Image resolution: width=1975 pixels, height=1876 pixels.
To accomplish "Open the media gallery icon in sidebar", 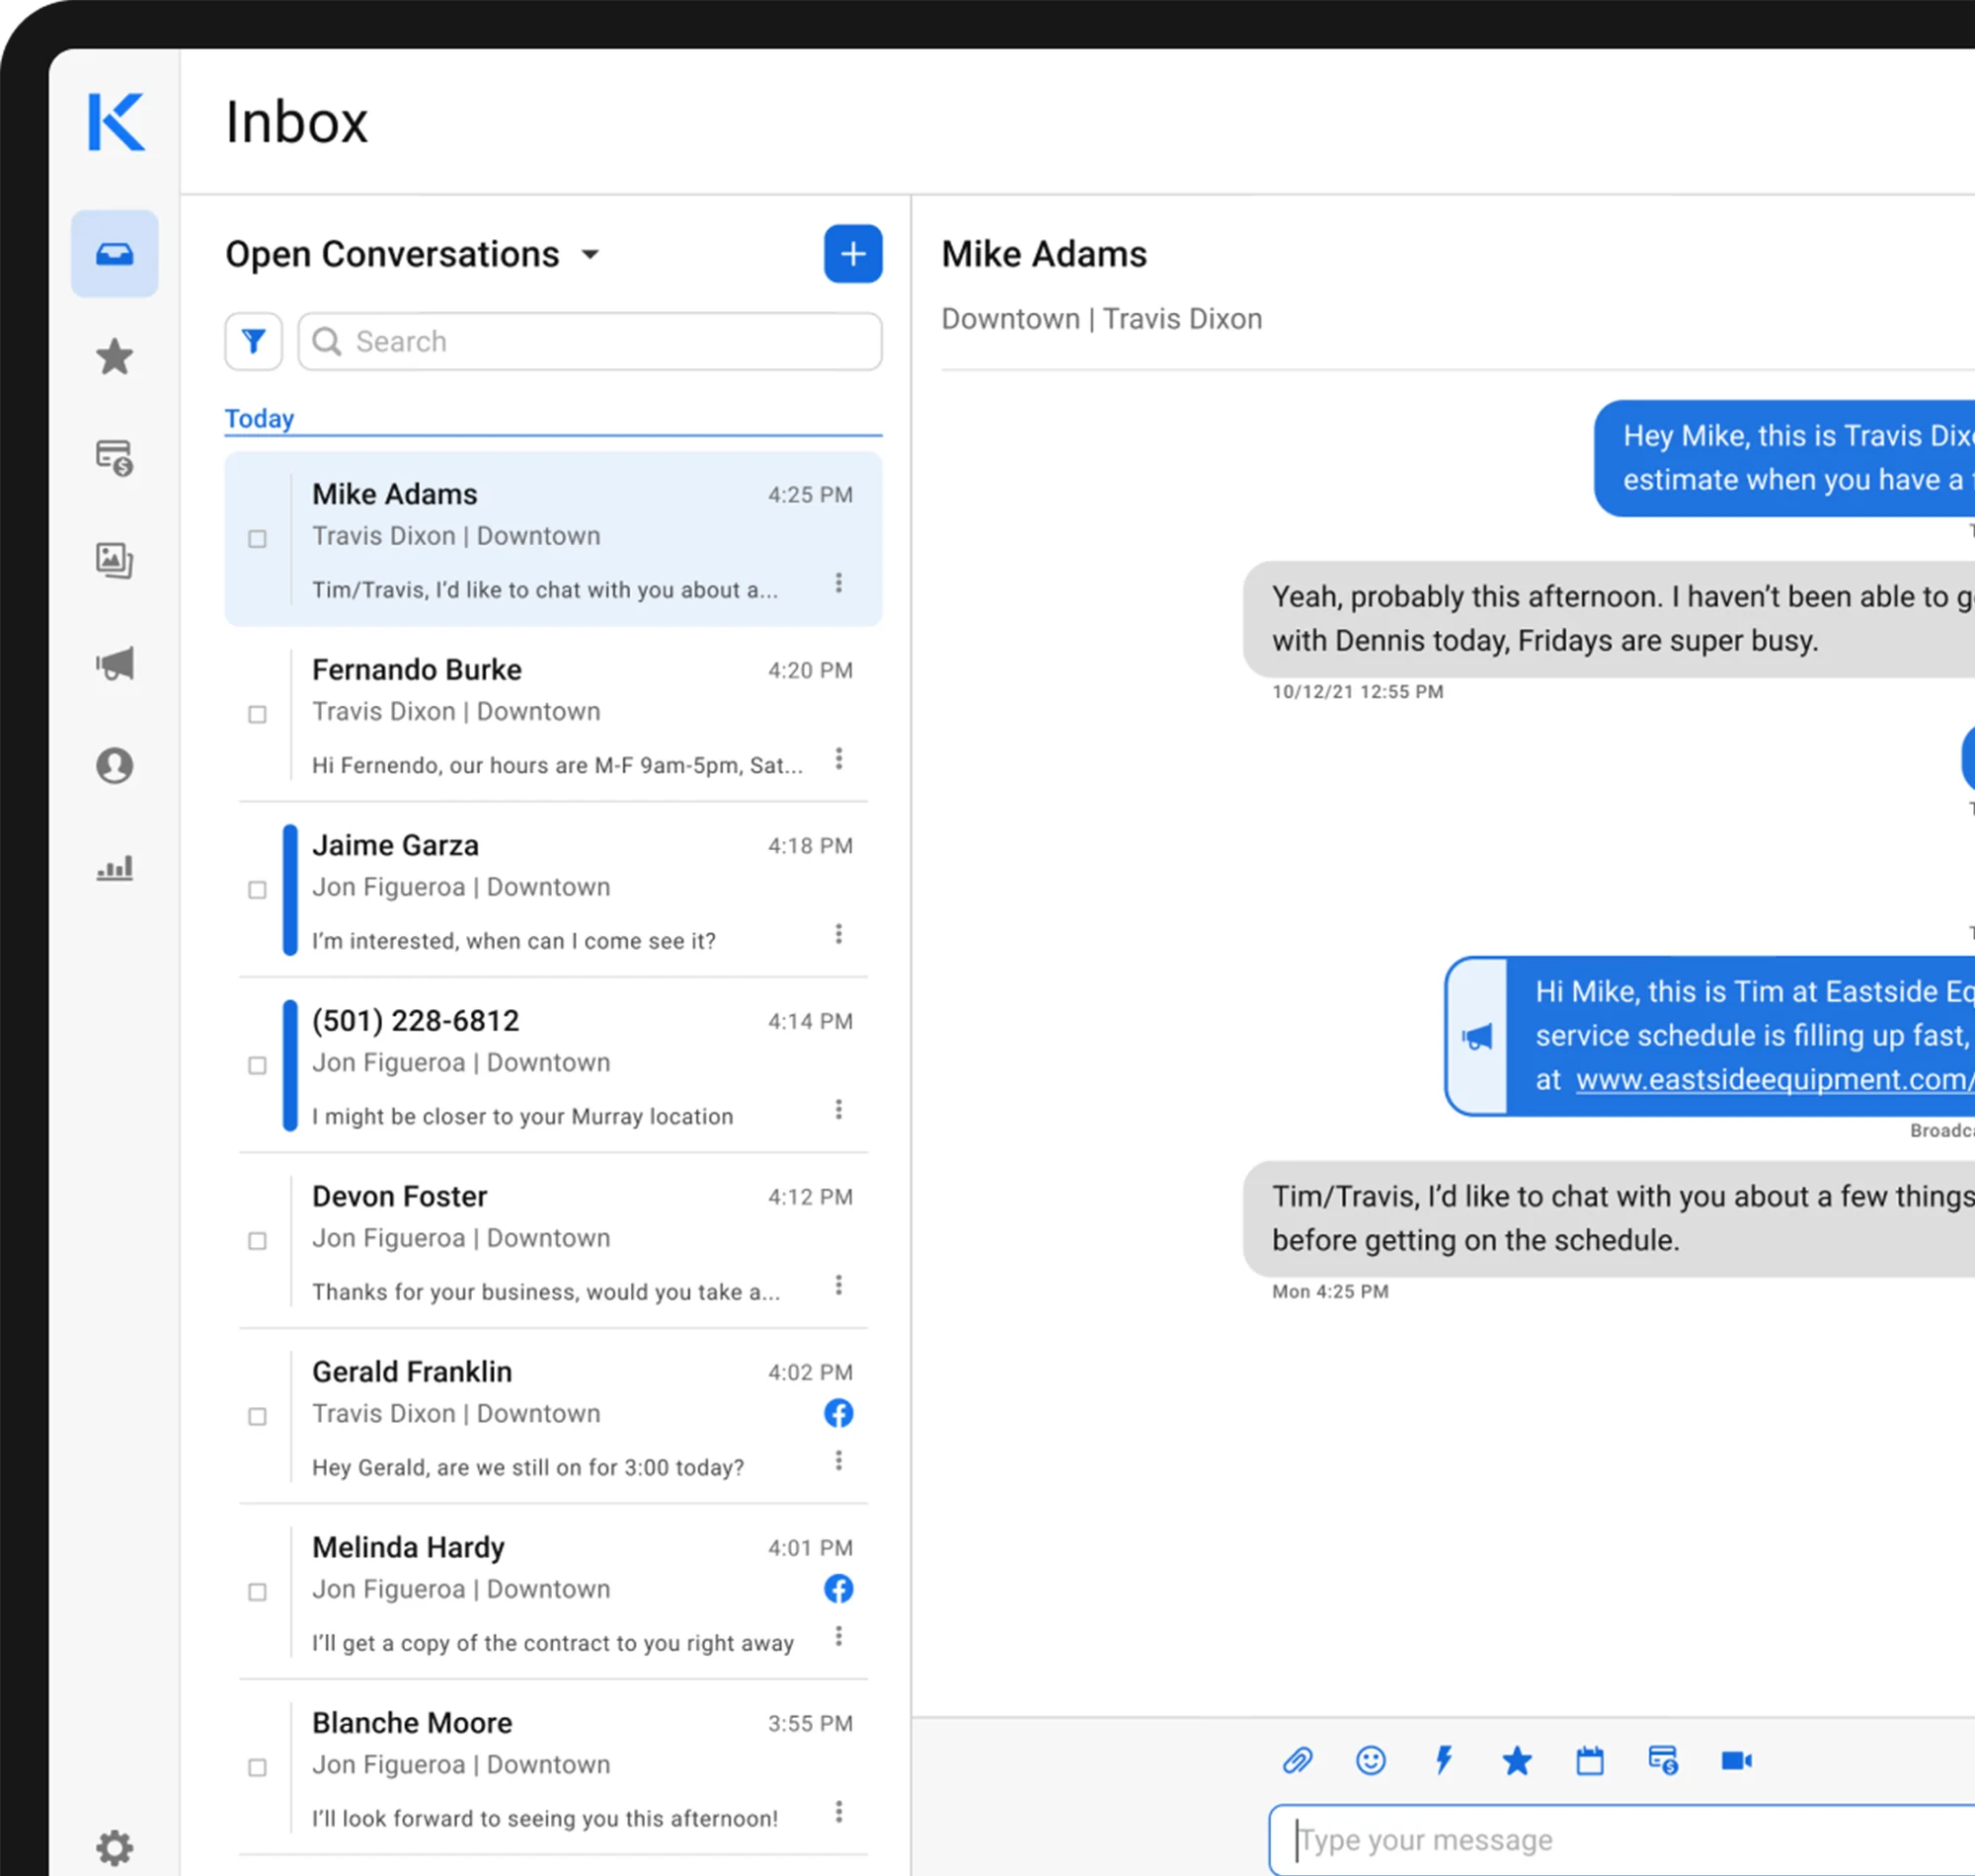I will [x=114, y=561].
